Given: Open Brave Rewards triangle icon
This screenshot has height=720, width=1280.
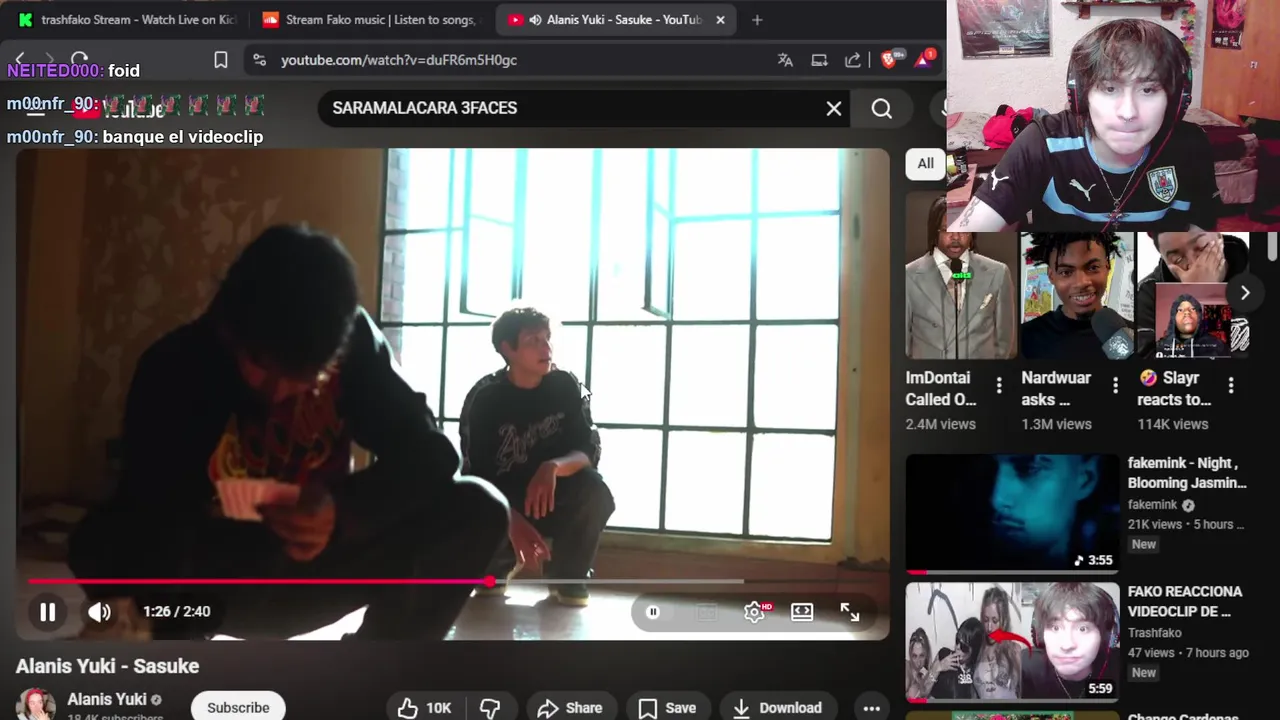Looking at the screenshot, I should click(925, 59).
